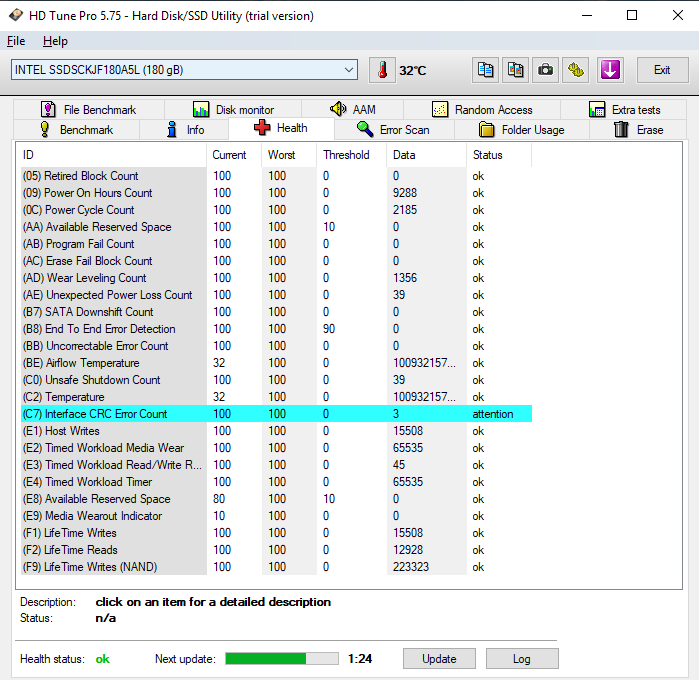
Task: Select the (AA) Available Reserved Space row
Action: tap(276, 227)
